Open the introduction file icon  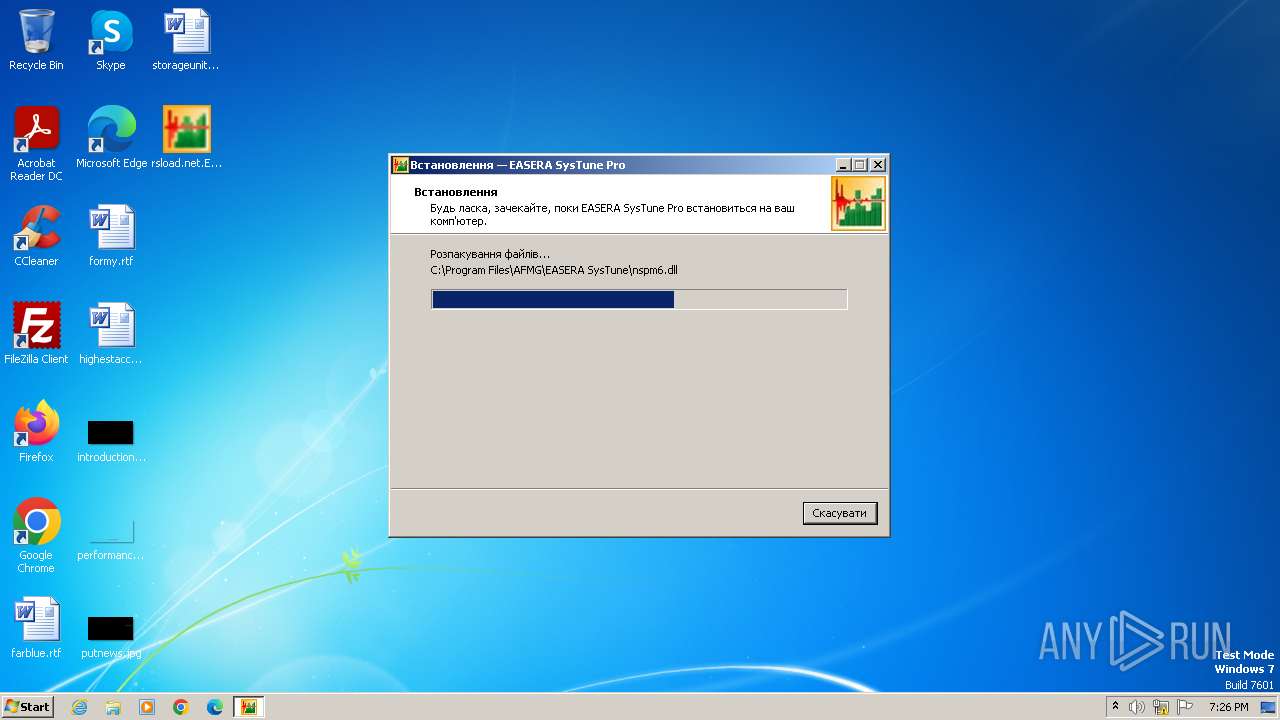[x=111, y=440]
